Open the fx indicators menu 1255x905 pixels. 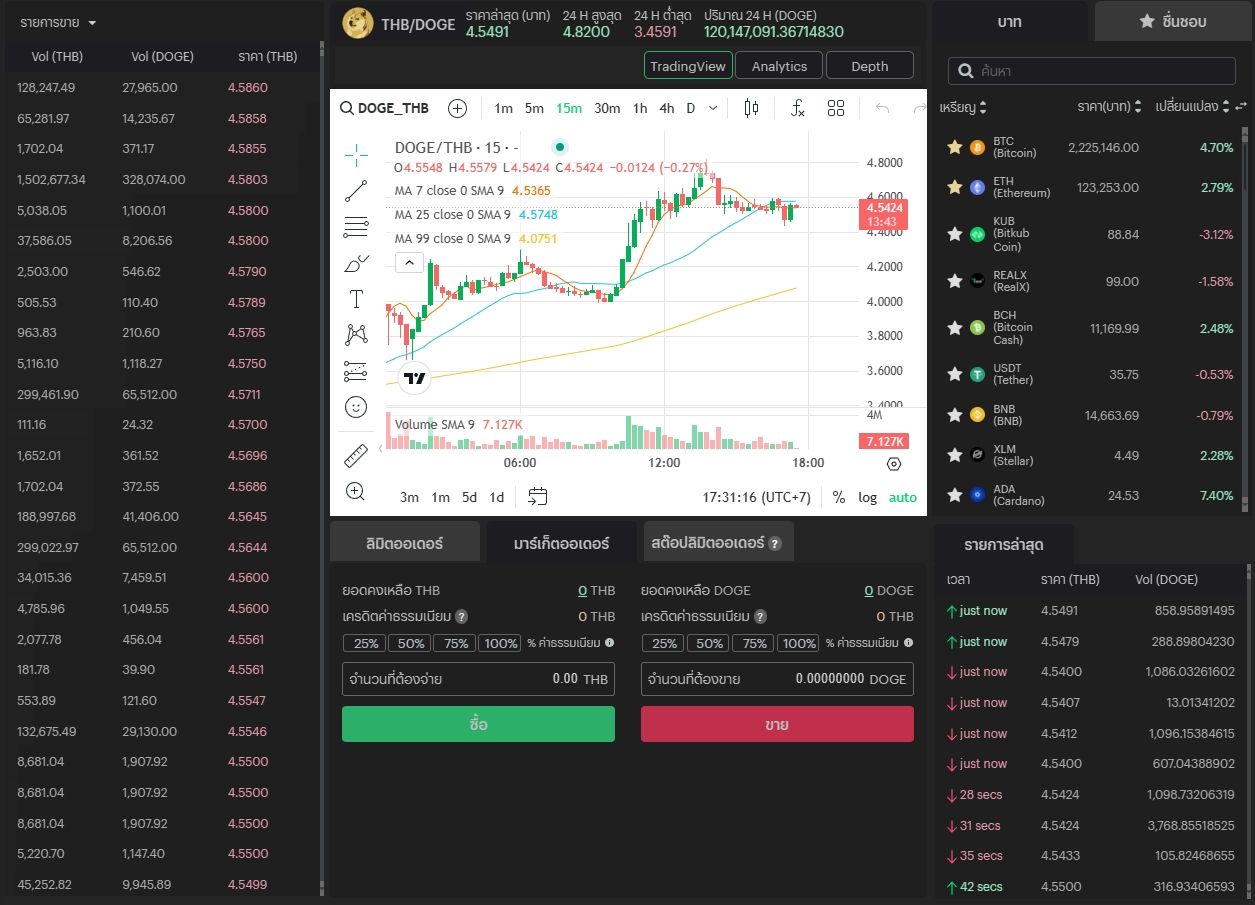click(797, 108)
